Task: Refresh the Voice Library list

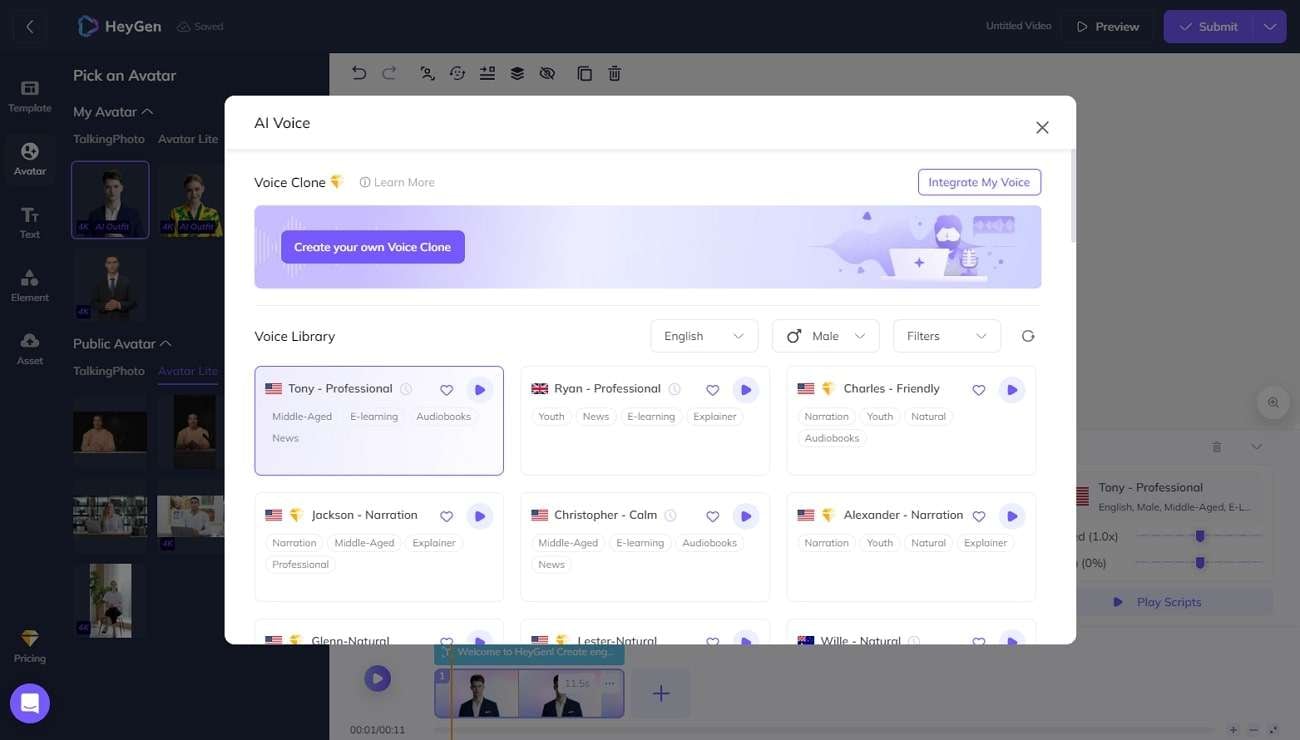Action: pos(1028,336)
